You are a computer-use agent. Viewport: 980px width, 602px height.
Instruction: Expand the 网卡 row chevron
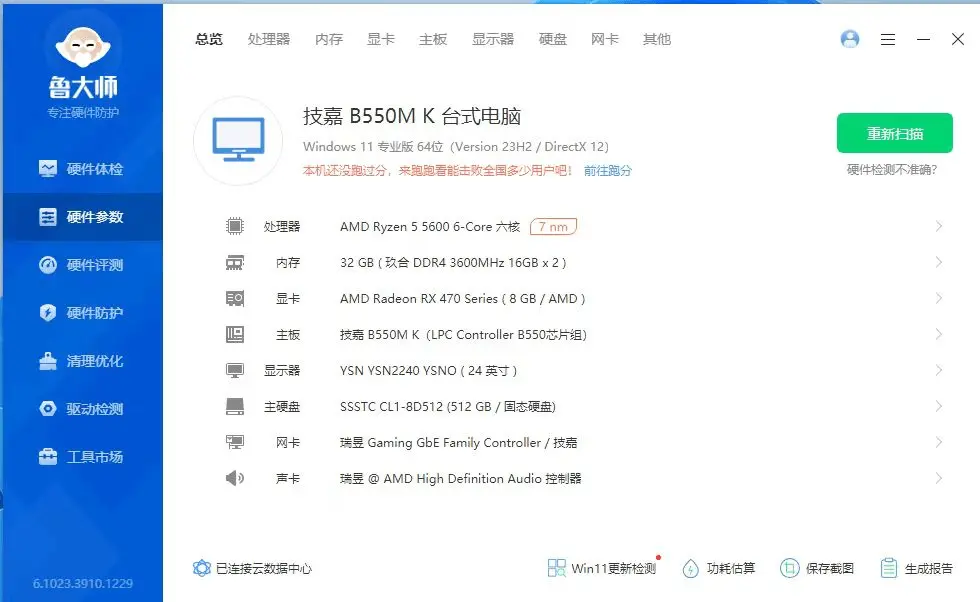(x=939, y=443)
